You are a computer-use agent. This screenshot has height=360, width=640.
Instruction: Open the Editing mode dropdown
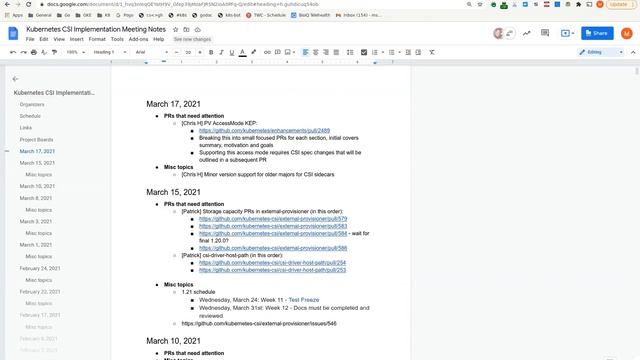point(601,52)
